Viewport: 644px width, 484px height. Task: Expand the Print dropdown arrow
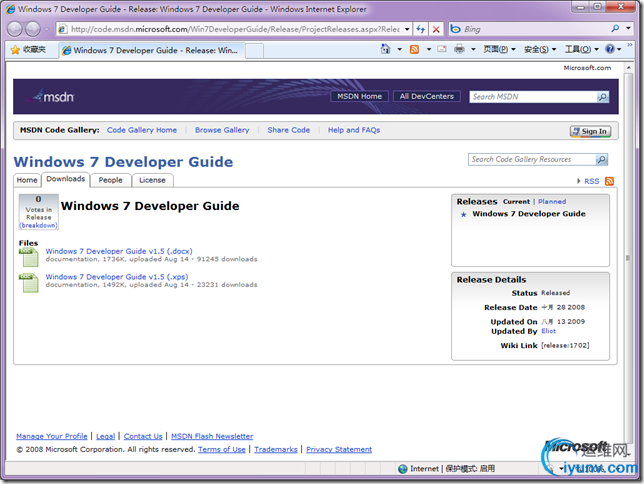(x=473, y=49)
